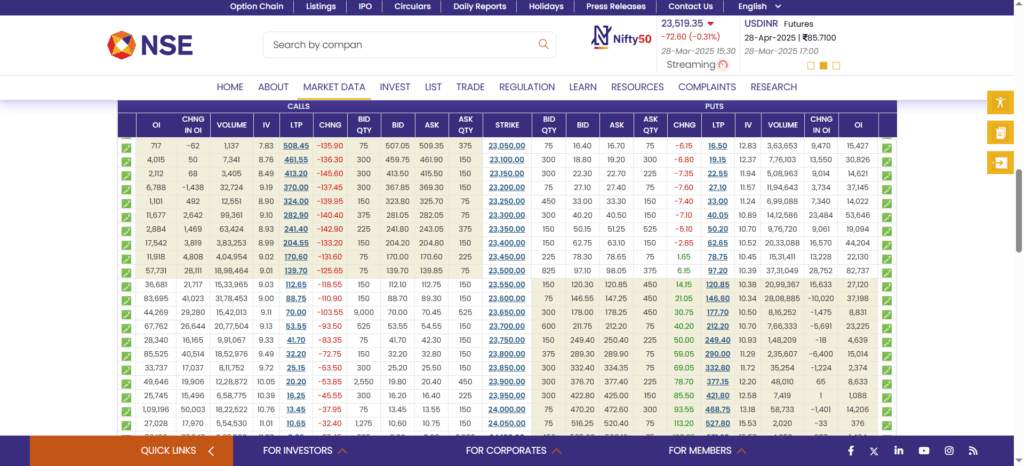1024x466 pixels.
Task: Click the STRIKE column header
Action: pos(507,125)
